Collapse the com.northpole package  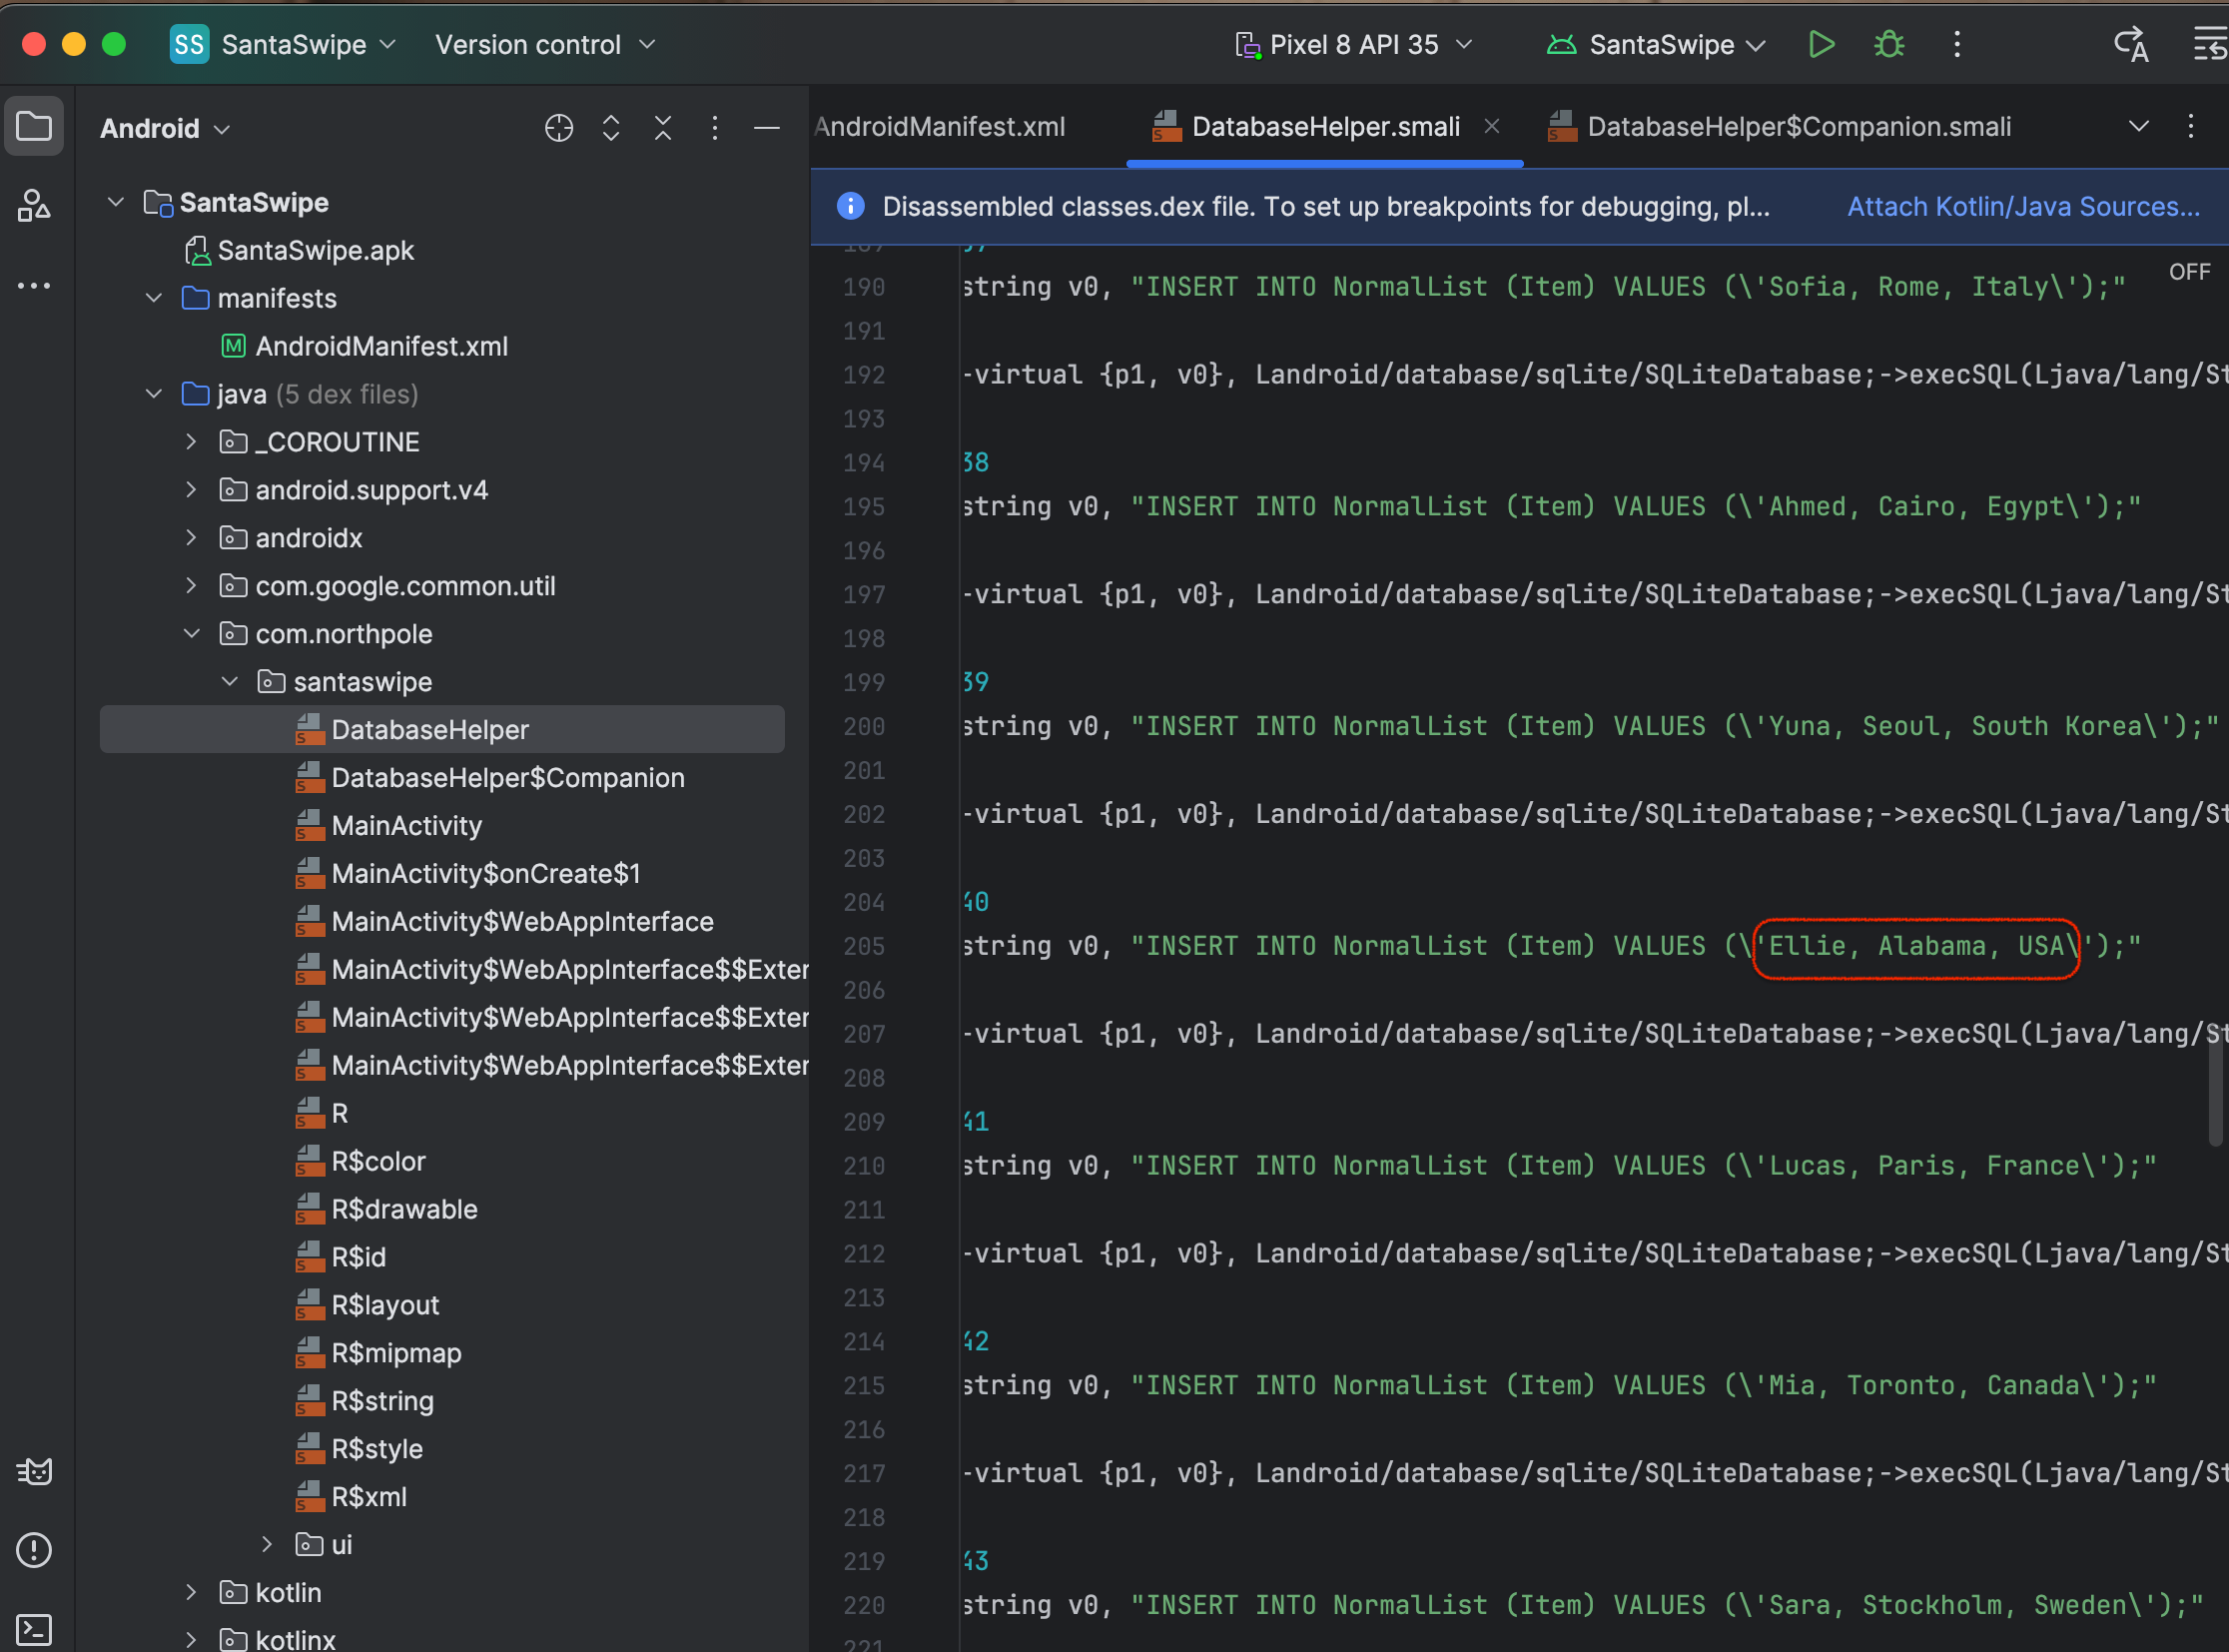coord(191,634)
